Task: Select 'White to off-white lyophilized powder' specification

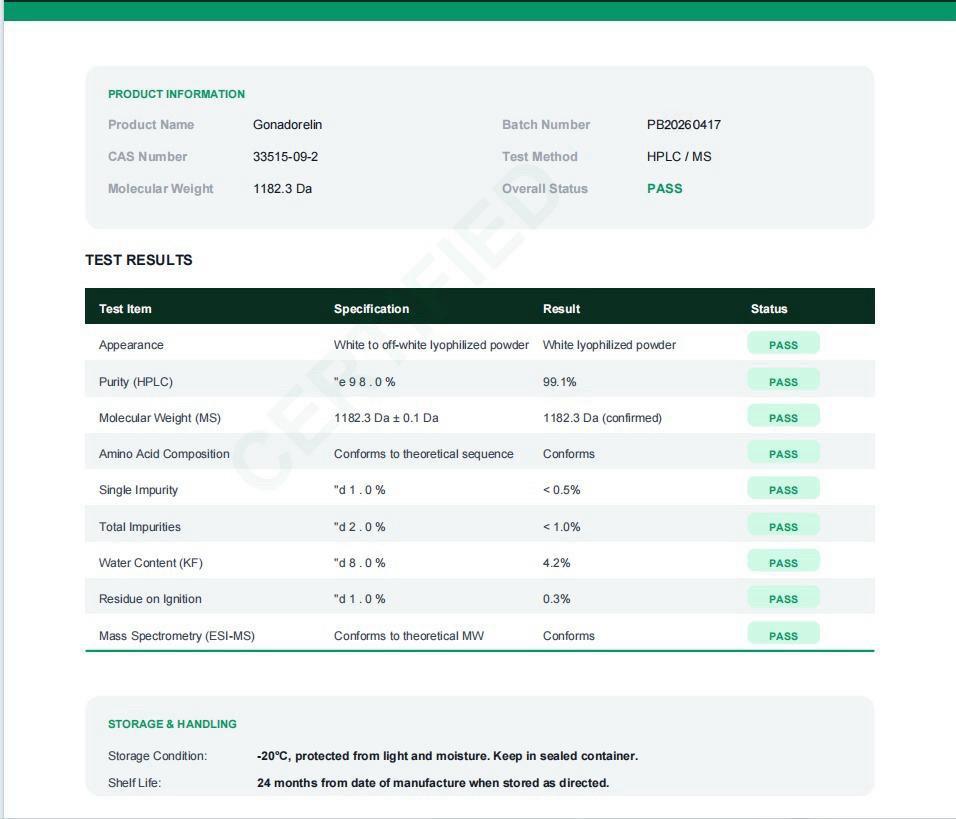Action: 431,345
